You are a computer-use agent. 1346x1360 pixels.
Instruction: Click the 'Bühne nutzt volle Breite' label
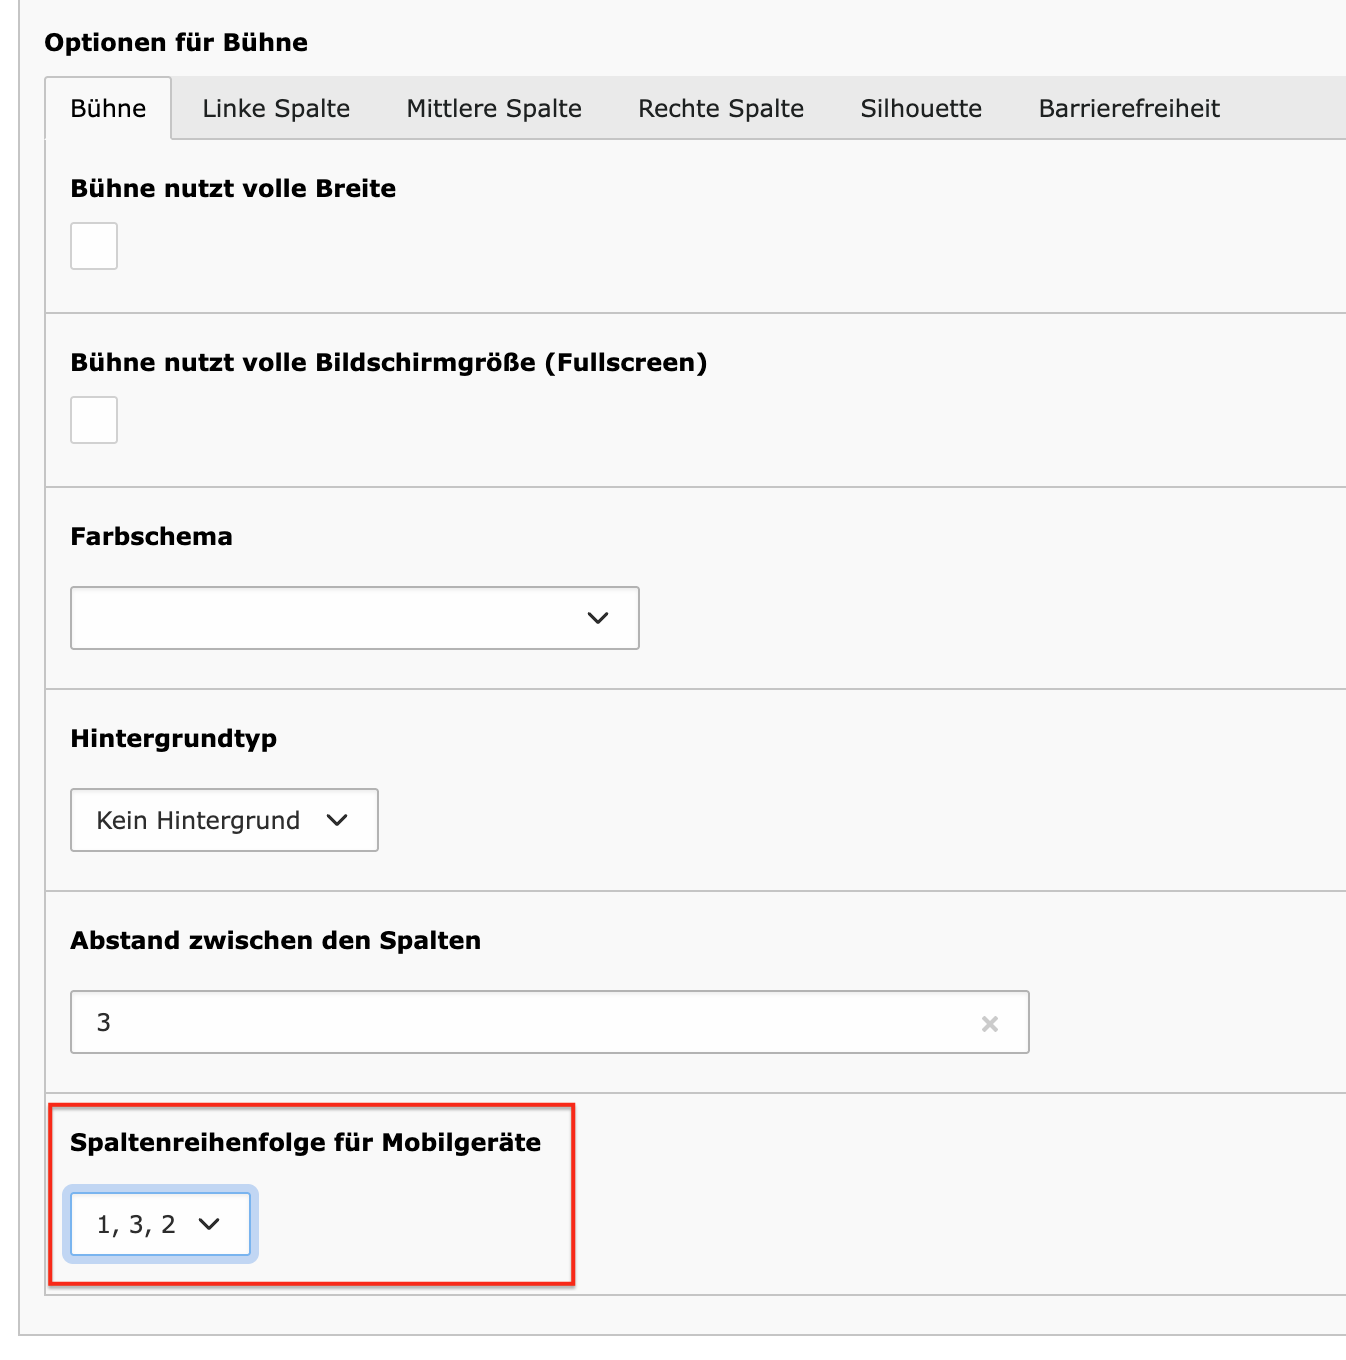coord(233,188)
